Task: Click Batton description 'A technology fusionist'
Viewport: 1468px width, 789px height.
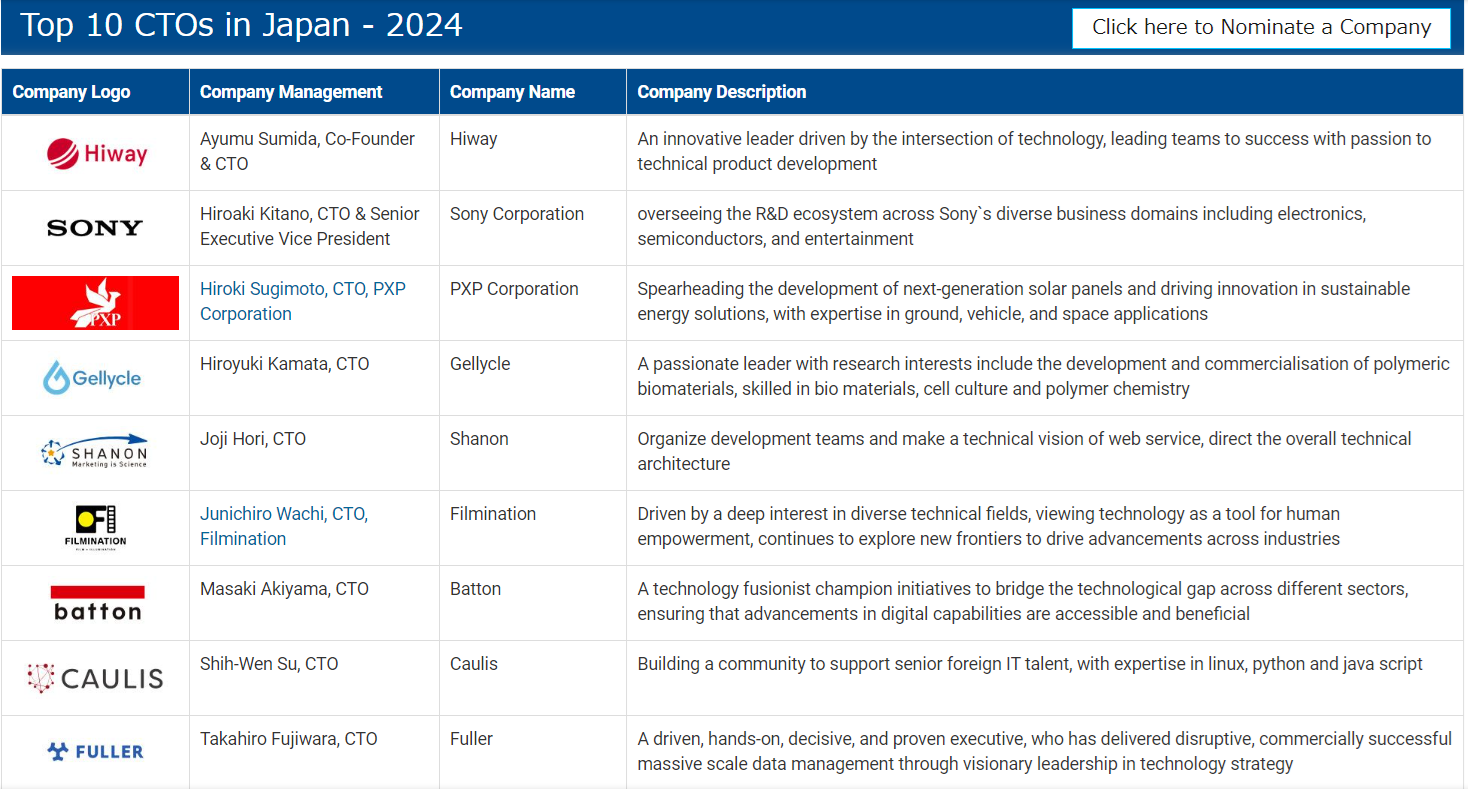Action: pyautogui.click(x=1023, y=601)
